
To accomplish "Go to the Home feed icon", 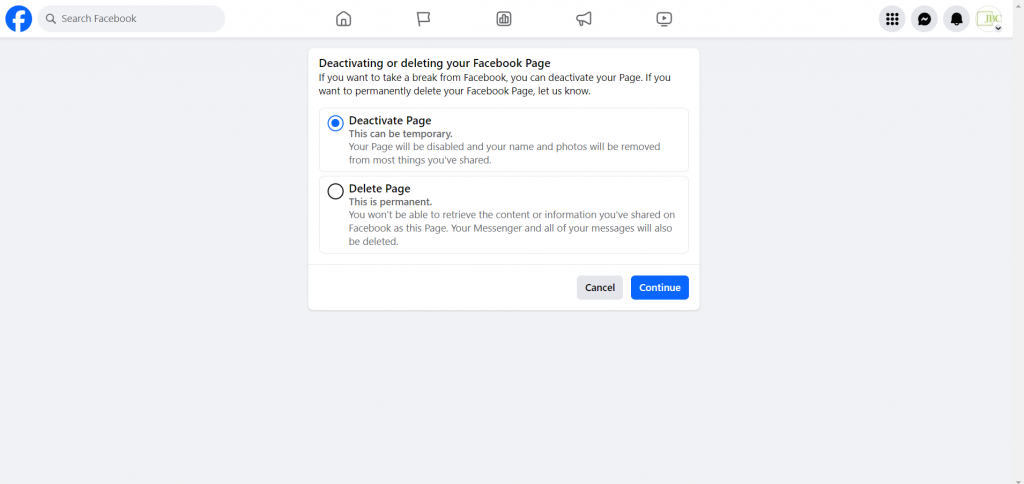I will pyautogui.click(x=343, y=19).
